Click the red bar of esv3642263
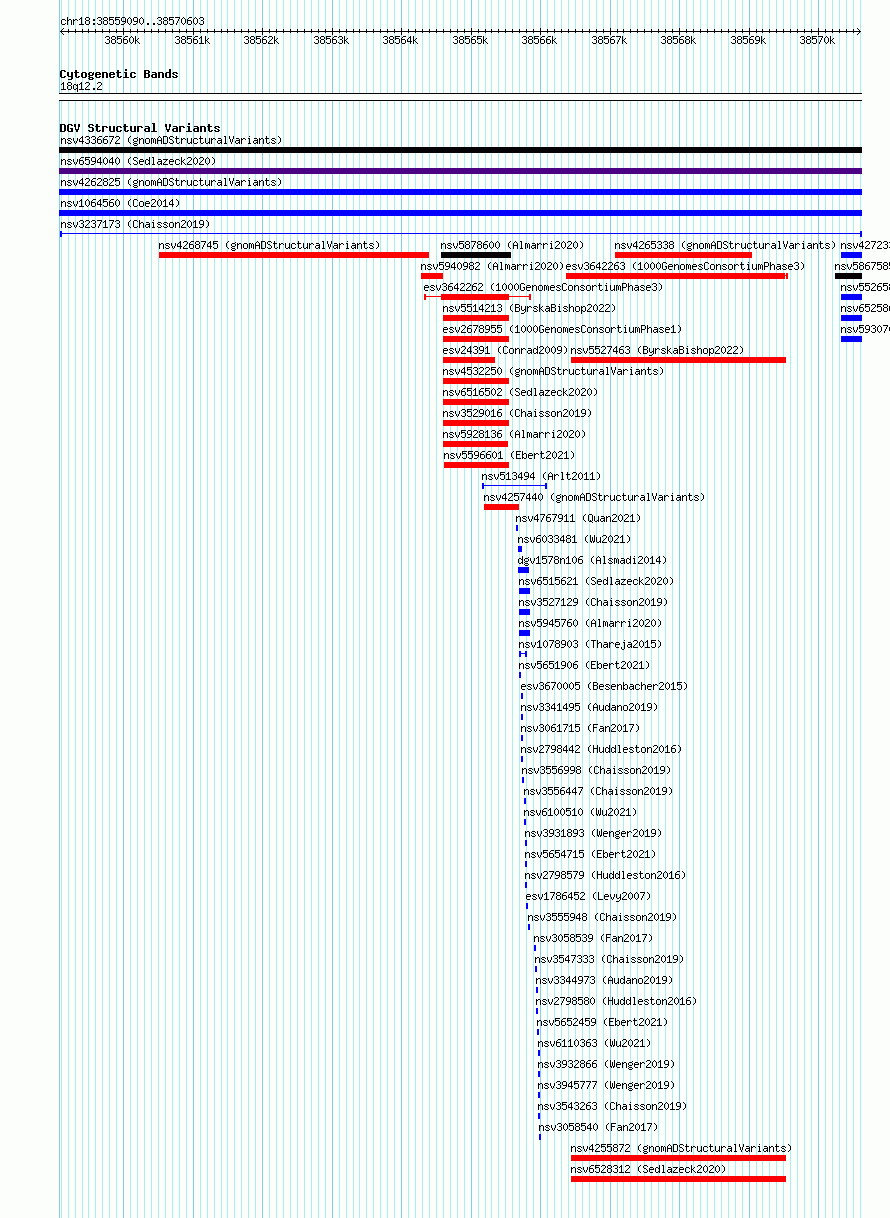The image size is (890, 1218). pos(677,276)
